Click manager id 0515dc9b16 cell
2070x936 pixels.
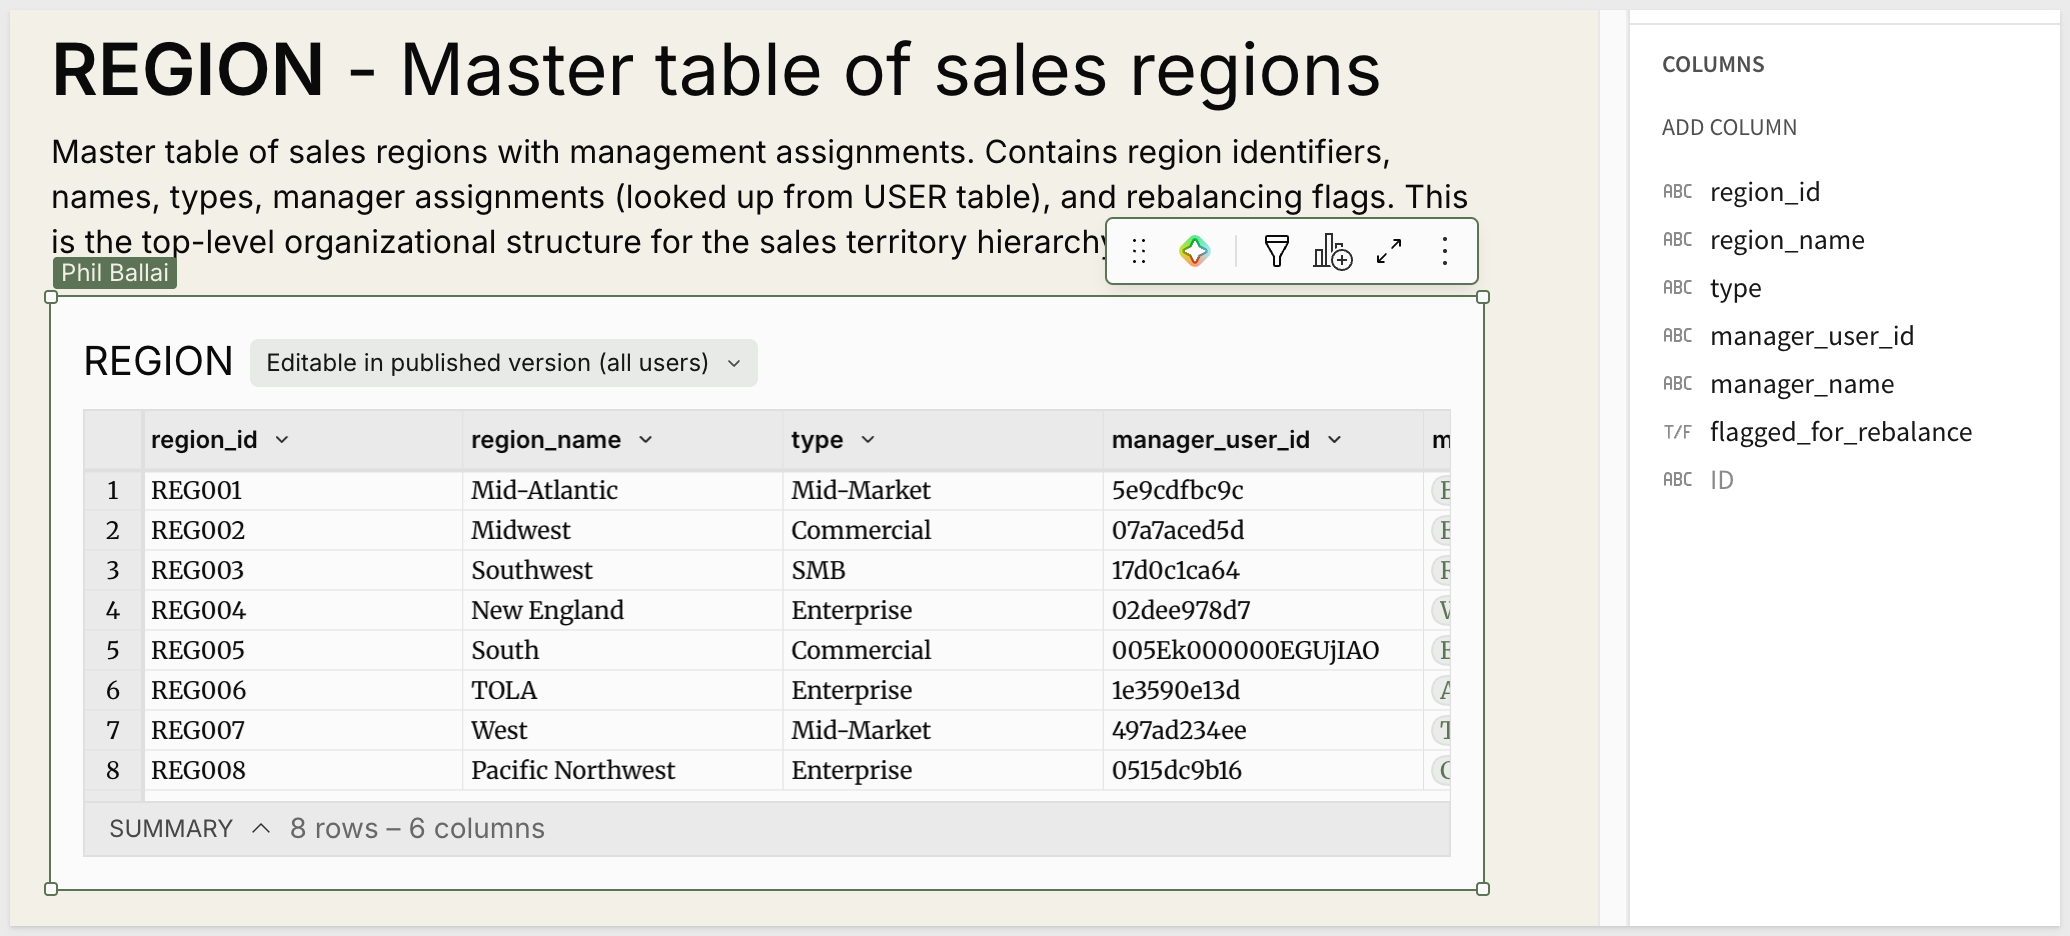click(1263, 771)
